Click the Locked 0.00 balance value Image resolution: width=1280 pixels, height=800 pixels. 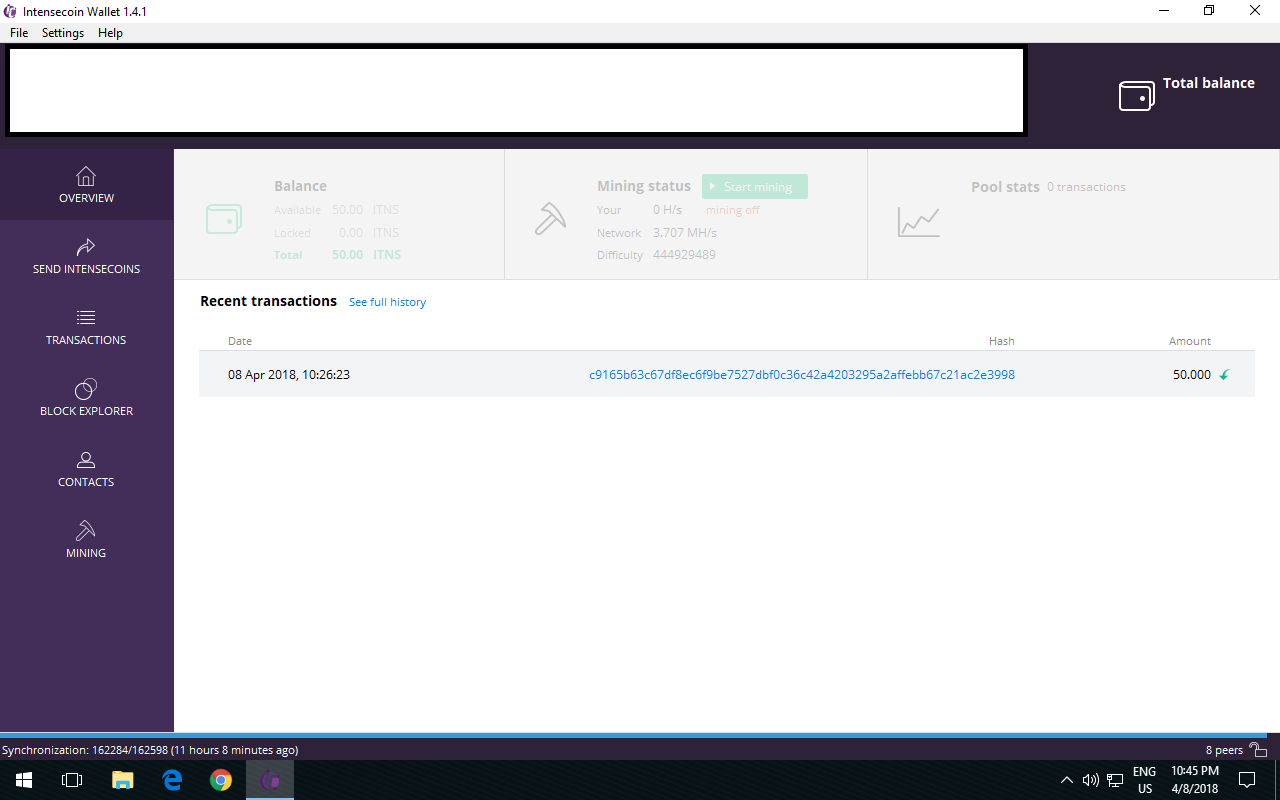[x=351, y=233]
